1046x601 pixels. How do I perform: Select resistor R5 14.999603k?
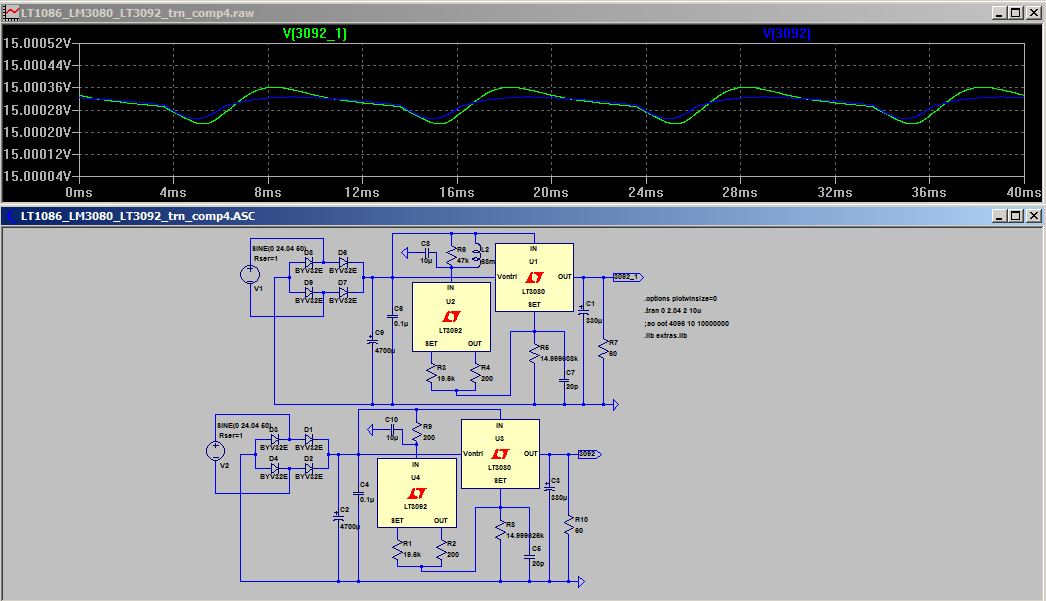[534, 354]
